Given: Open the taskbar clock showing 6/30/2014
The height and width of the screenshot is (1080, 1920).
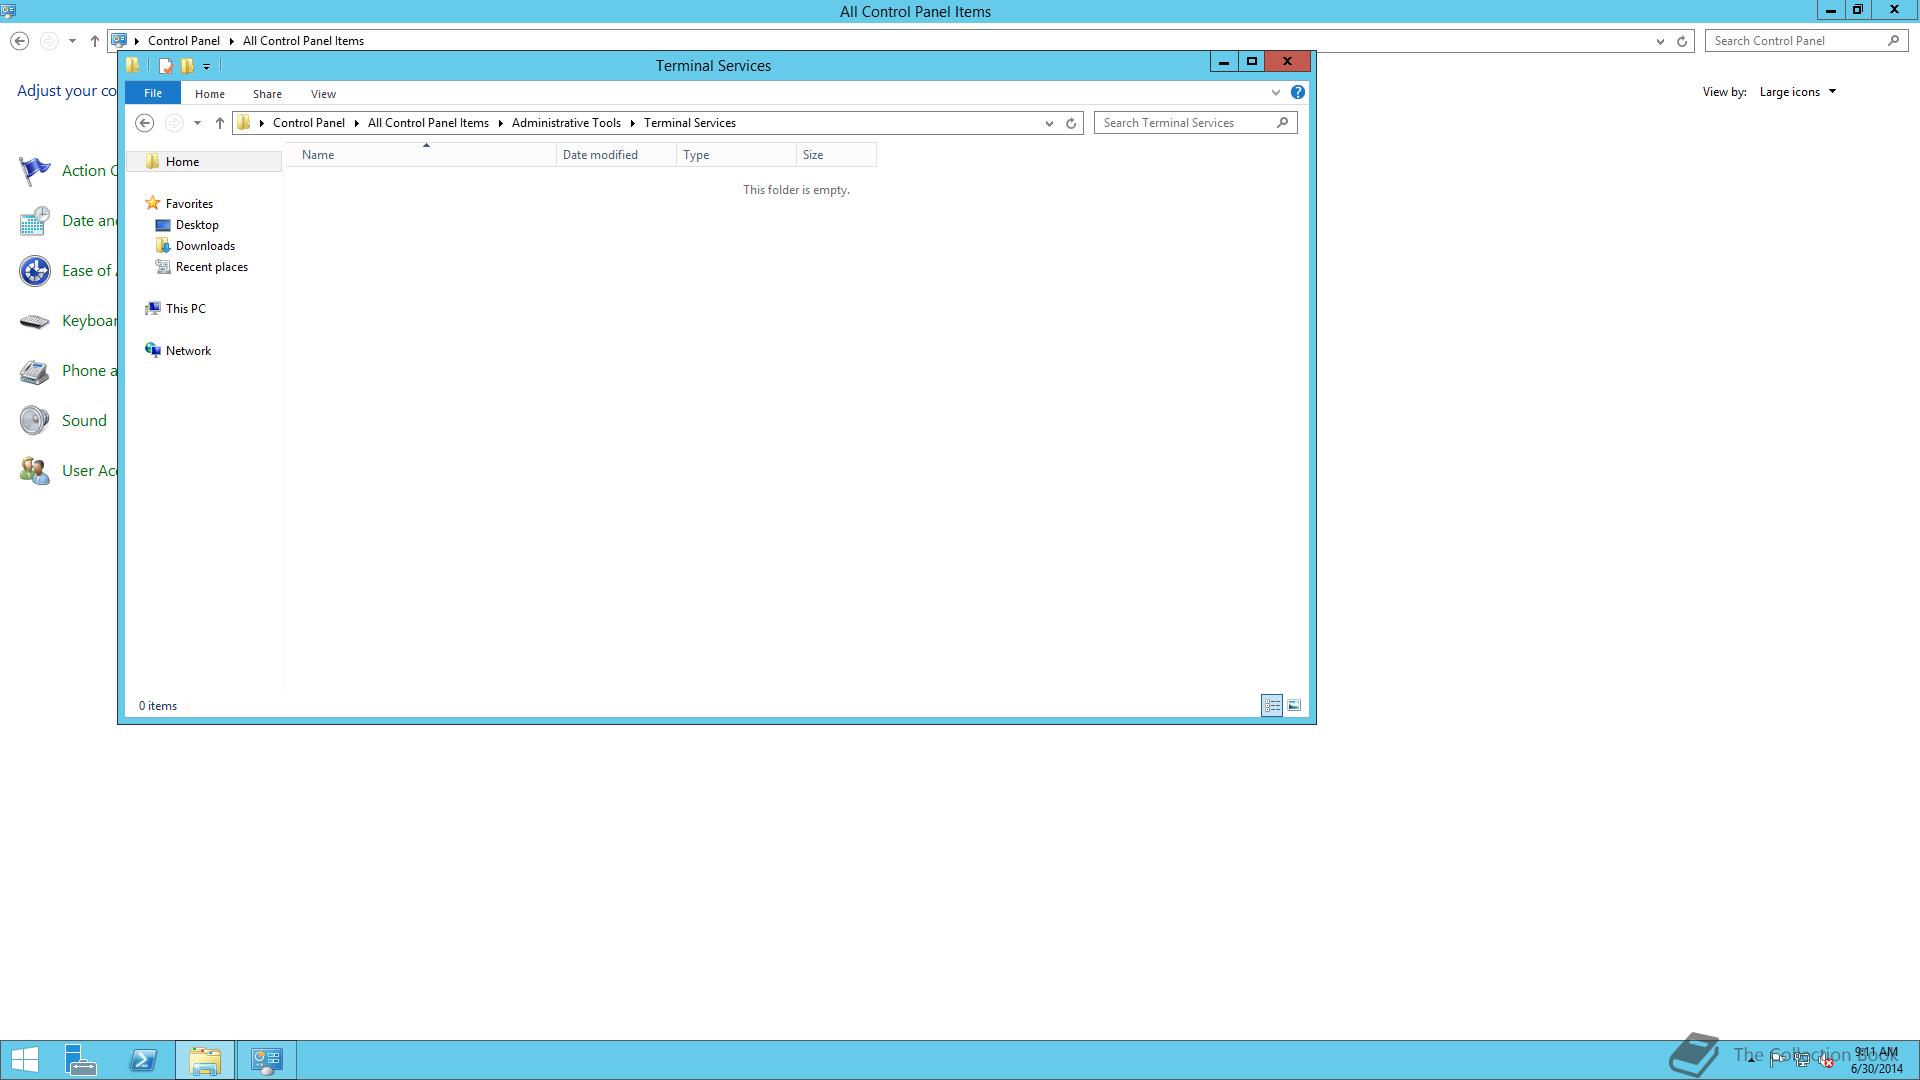Looking at the screenshot, I should tap(1876, 1060).
